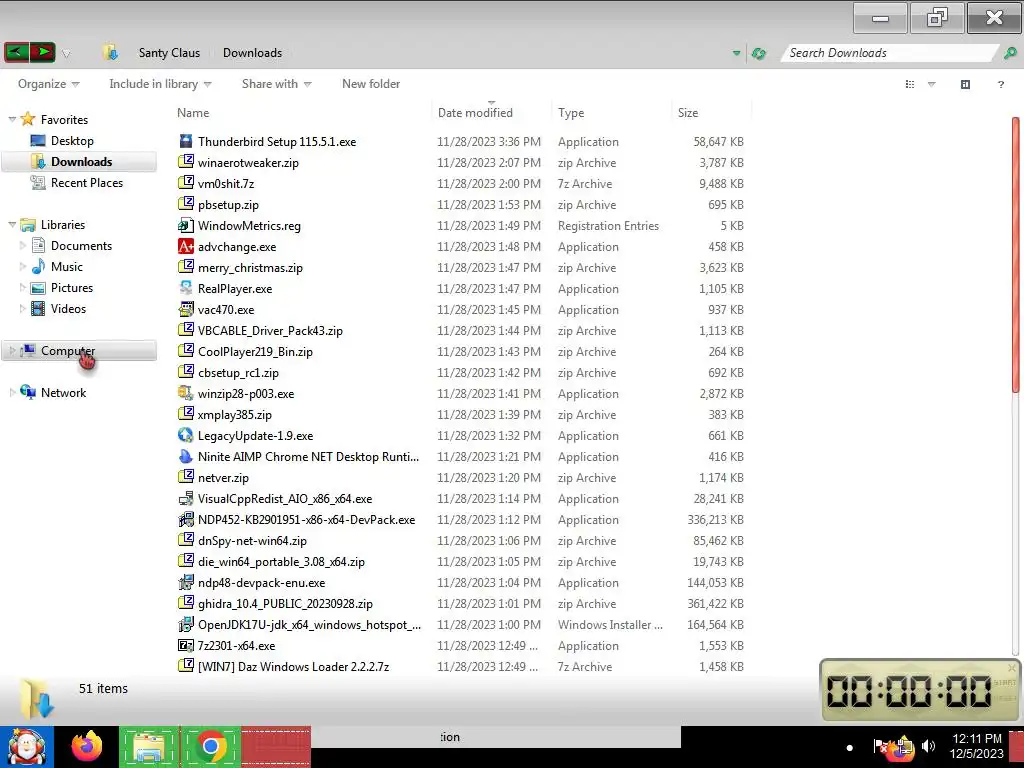
Task: Select Thunderbird Setup 115.5.1.exe icon
Action: [x=186, y=141]
